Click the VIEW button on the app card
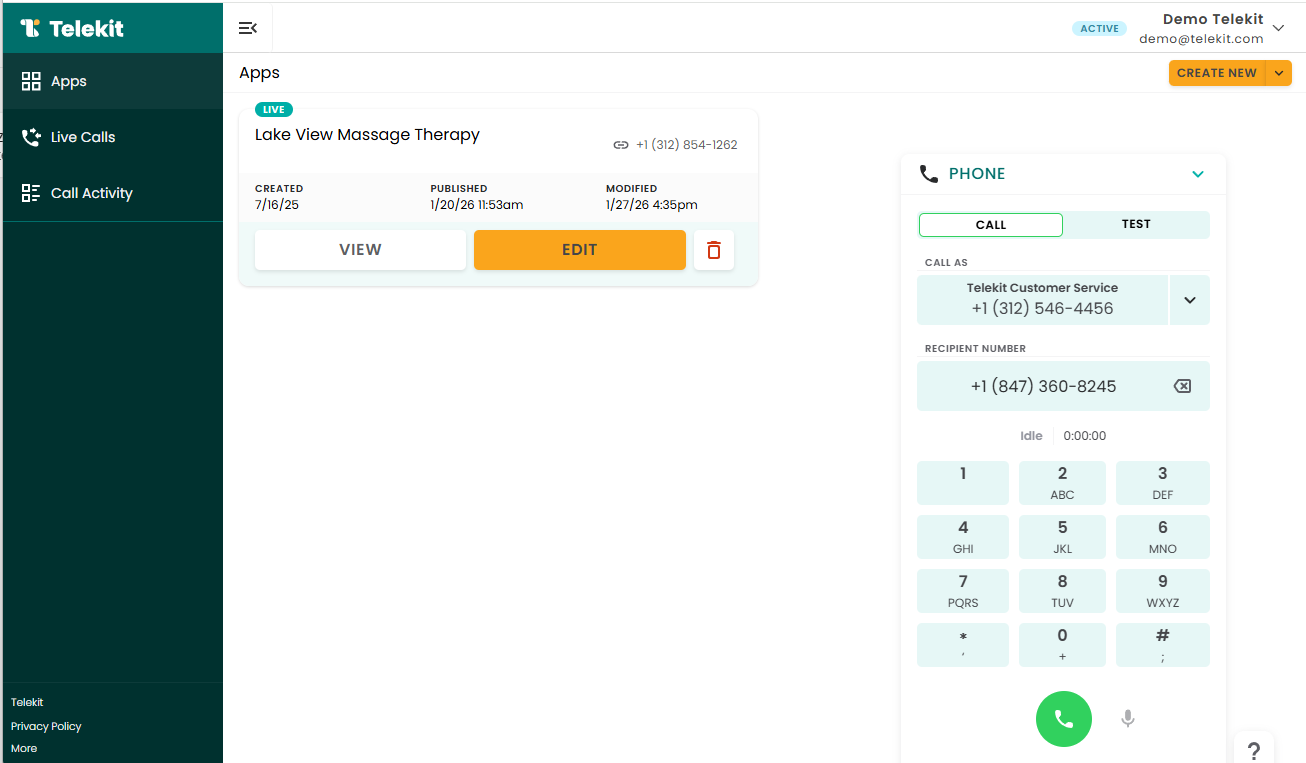Viewport: 1306px width, 763px height. click(360, 250)
